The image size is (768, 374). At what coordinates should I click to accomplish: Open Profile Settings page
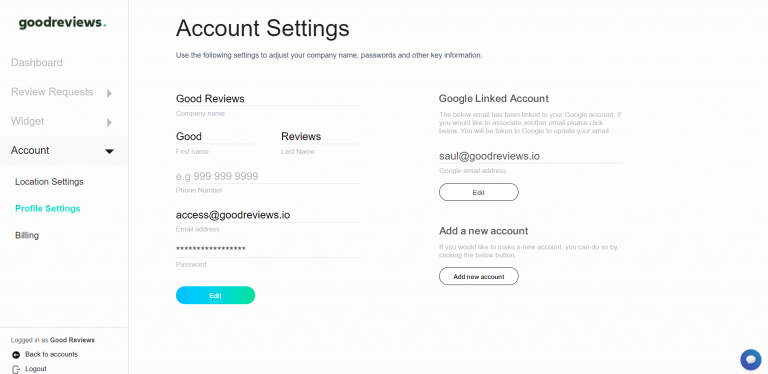[48, 209]
